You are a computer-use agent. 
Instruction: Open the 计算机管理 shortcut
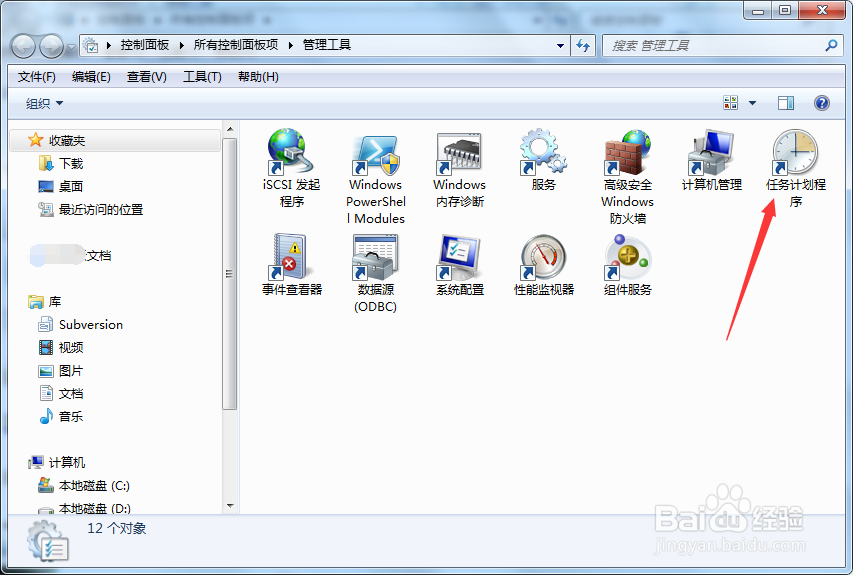[x=712, y=160]
